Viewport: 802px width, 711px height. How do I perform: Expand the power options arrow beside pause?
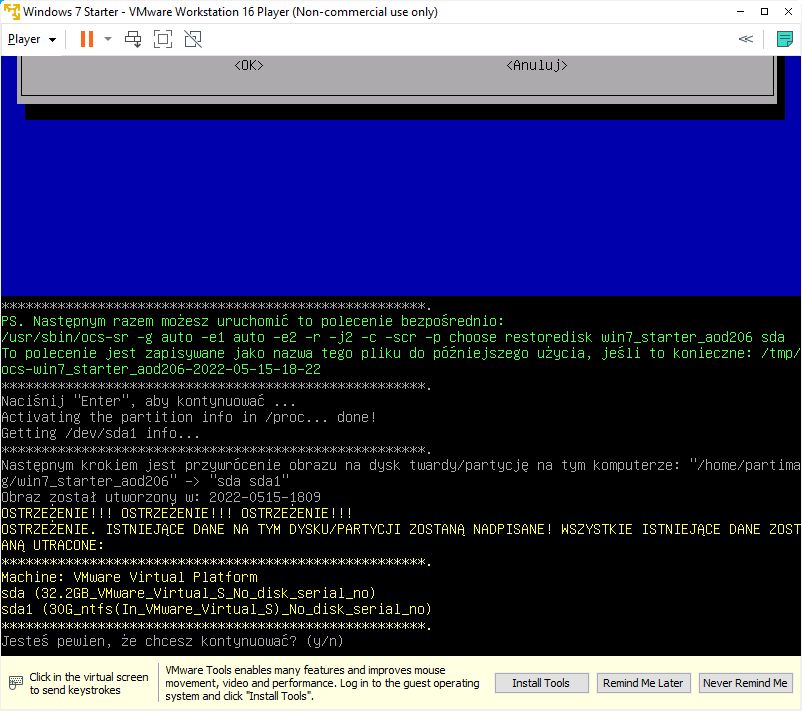pos(108,39)
